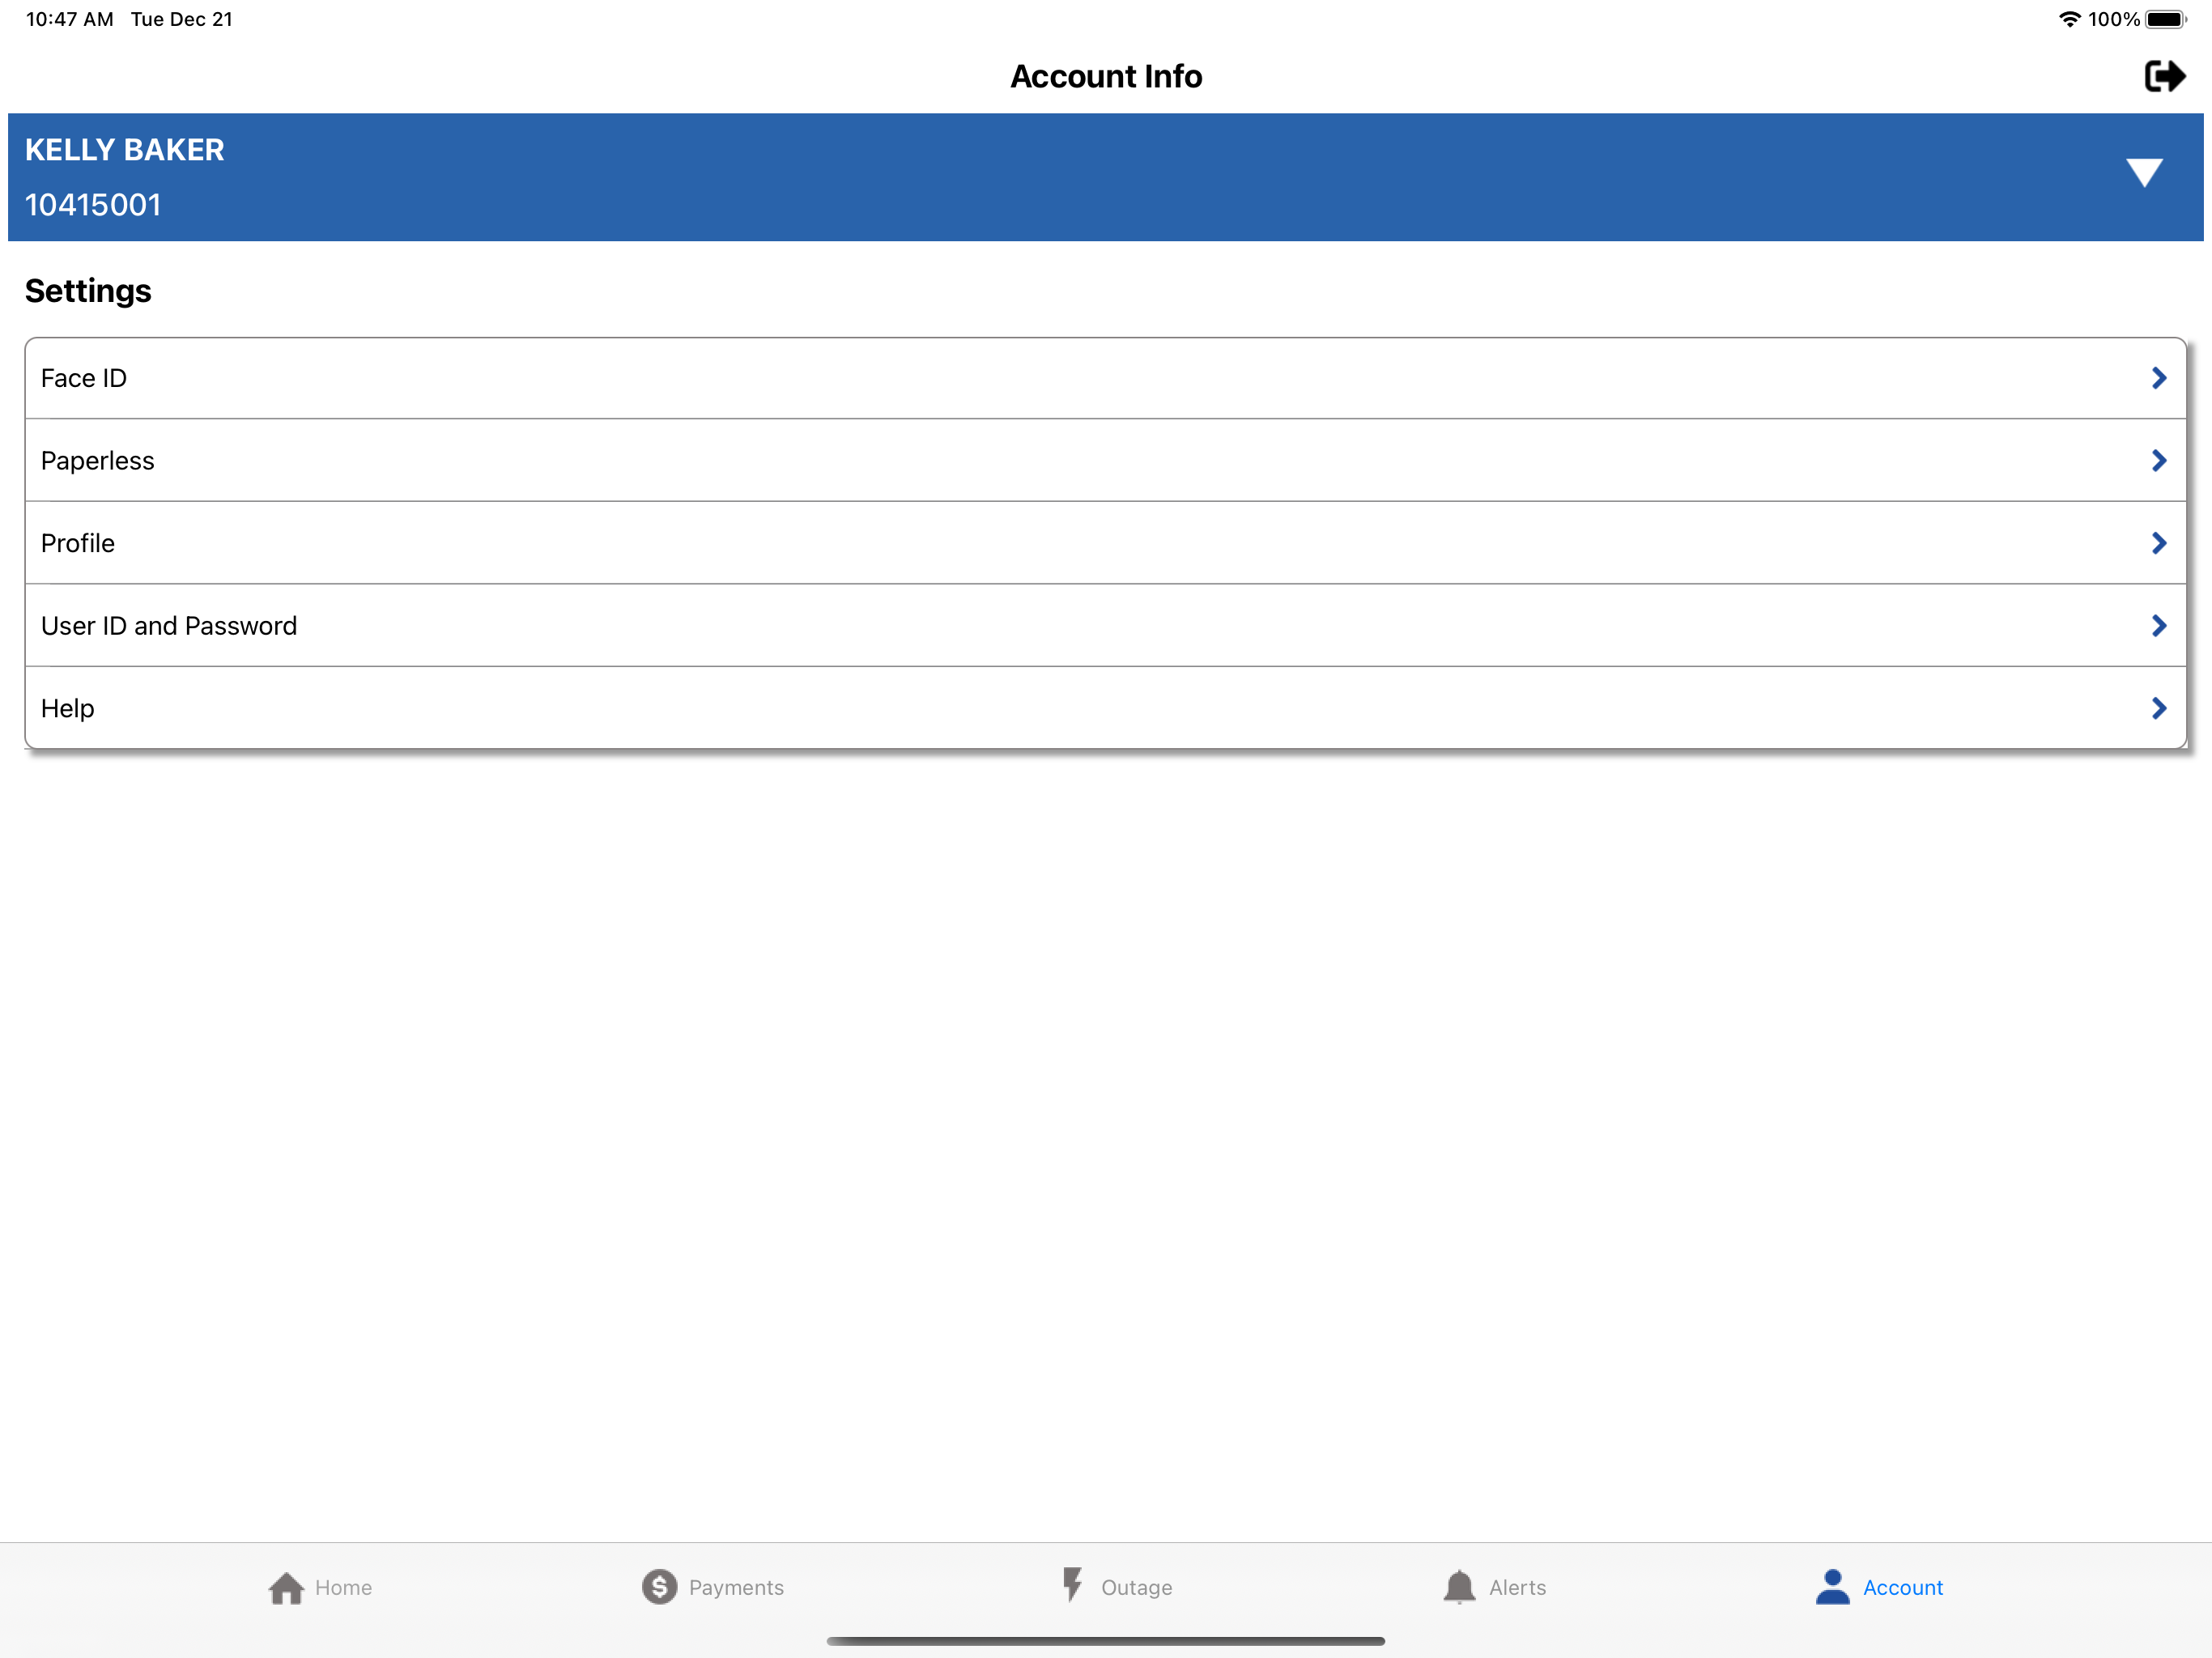2212x1658 pixels.
Task: Switch to the Outage tab label
Action: pyautogui.click(x=1136, y=1588)
